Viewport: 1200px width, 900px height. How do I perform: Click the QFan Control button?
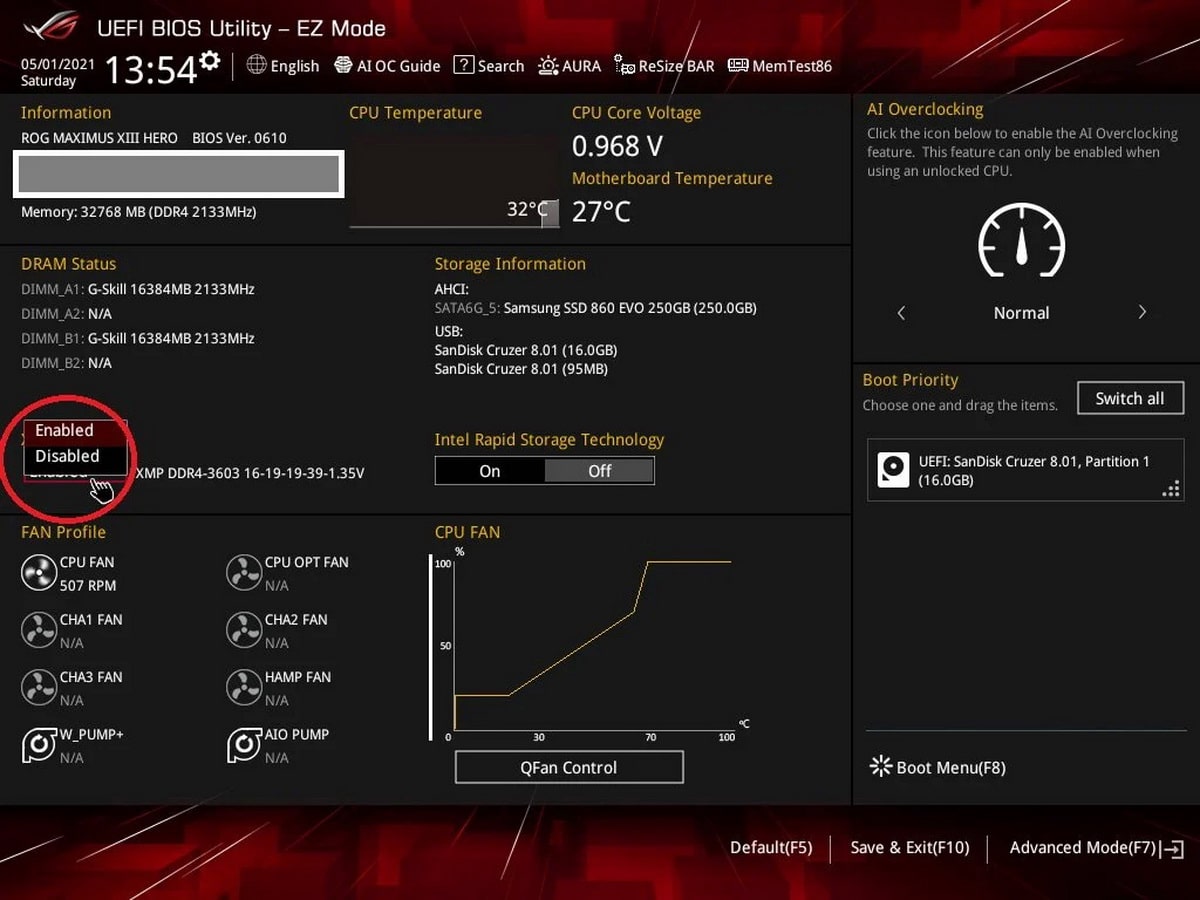(x=569, y=768)
